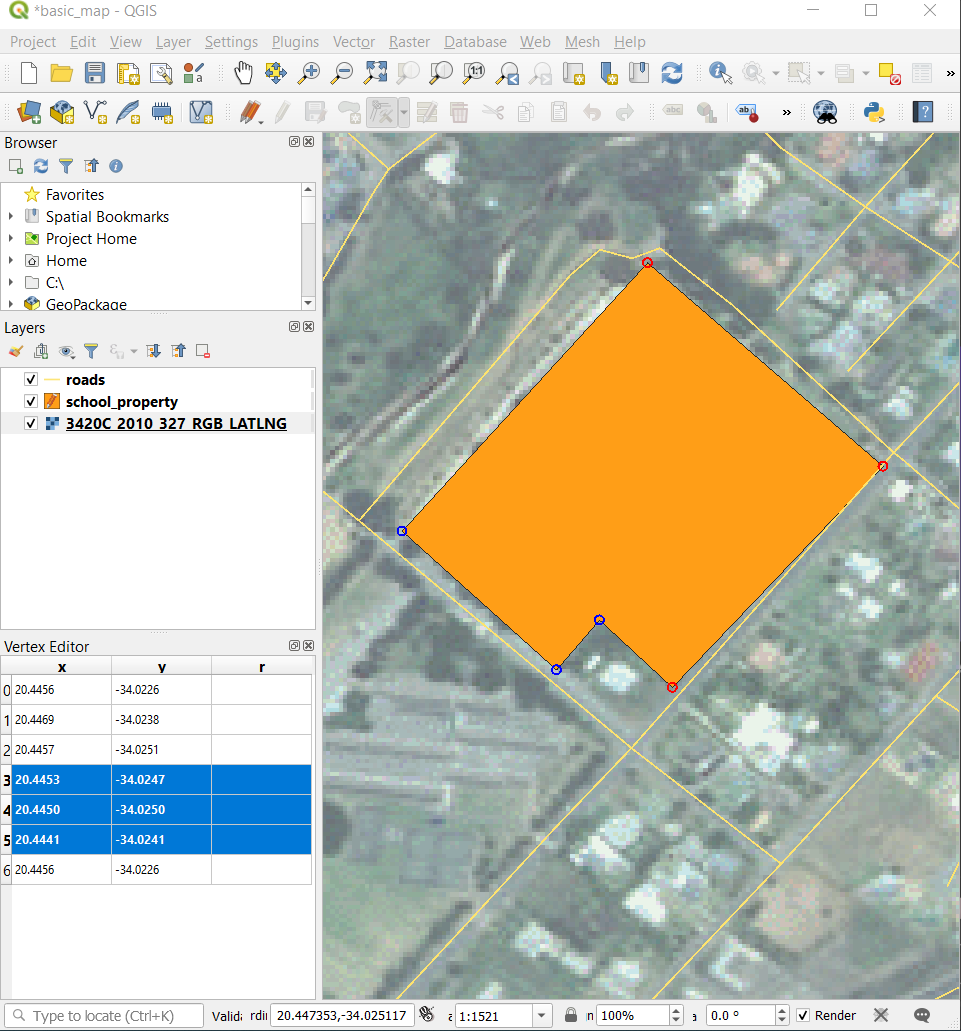Image resolution: width=961 pixels, height=1031 pixels.
Task: Open Layer Styling panel paintbrush icon
Action: click(15, 351)
